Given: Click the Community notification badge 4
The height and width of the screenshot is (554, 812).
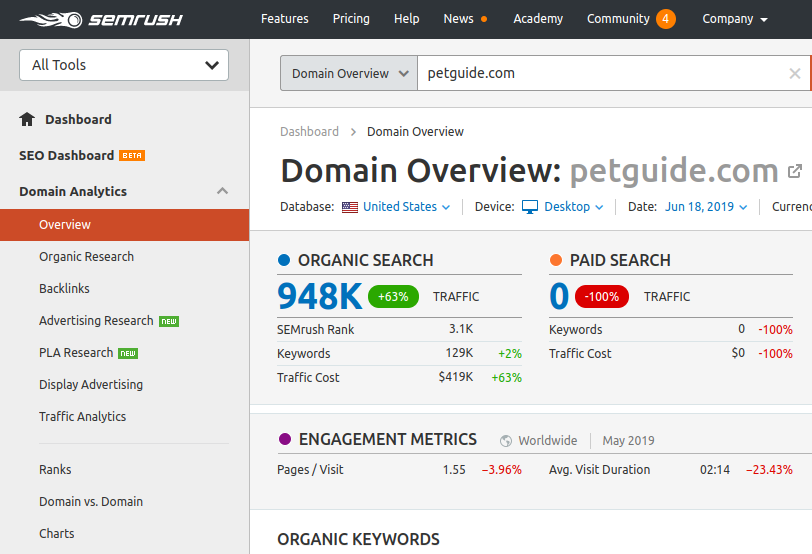Looking at the screenshot, I should (665, 19).
